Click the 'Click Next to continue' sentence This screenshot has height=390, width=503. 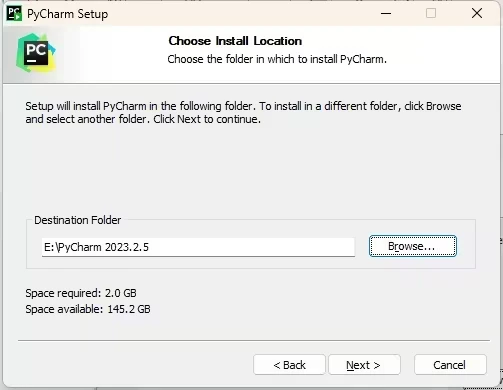[207, 119]
